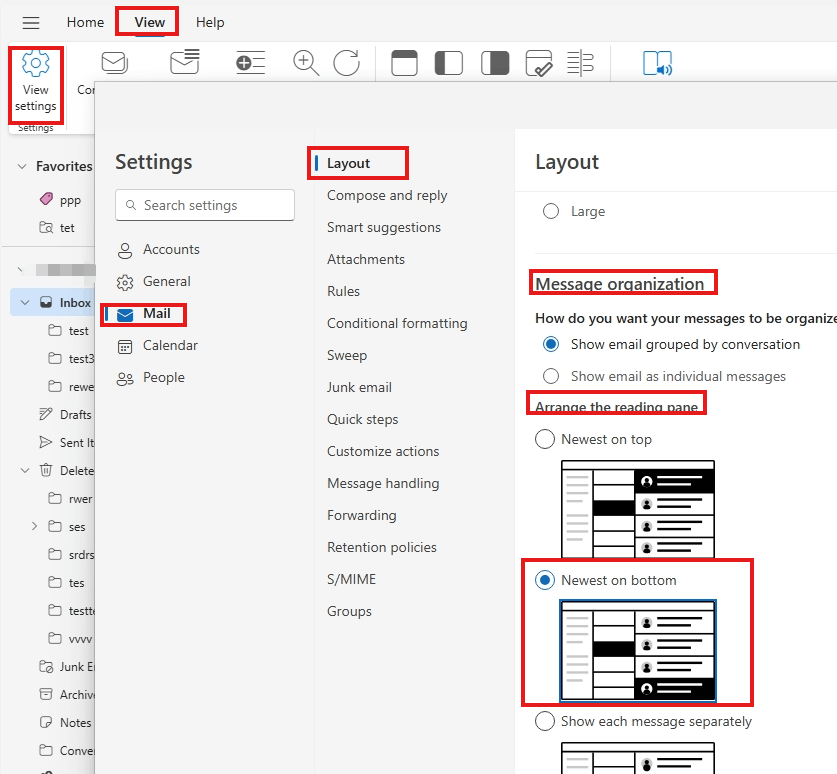Select Show email grouped by conversation
The width and height of the screenshot is (837, 774).
tap(551, 344)
